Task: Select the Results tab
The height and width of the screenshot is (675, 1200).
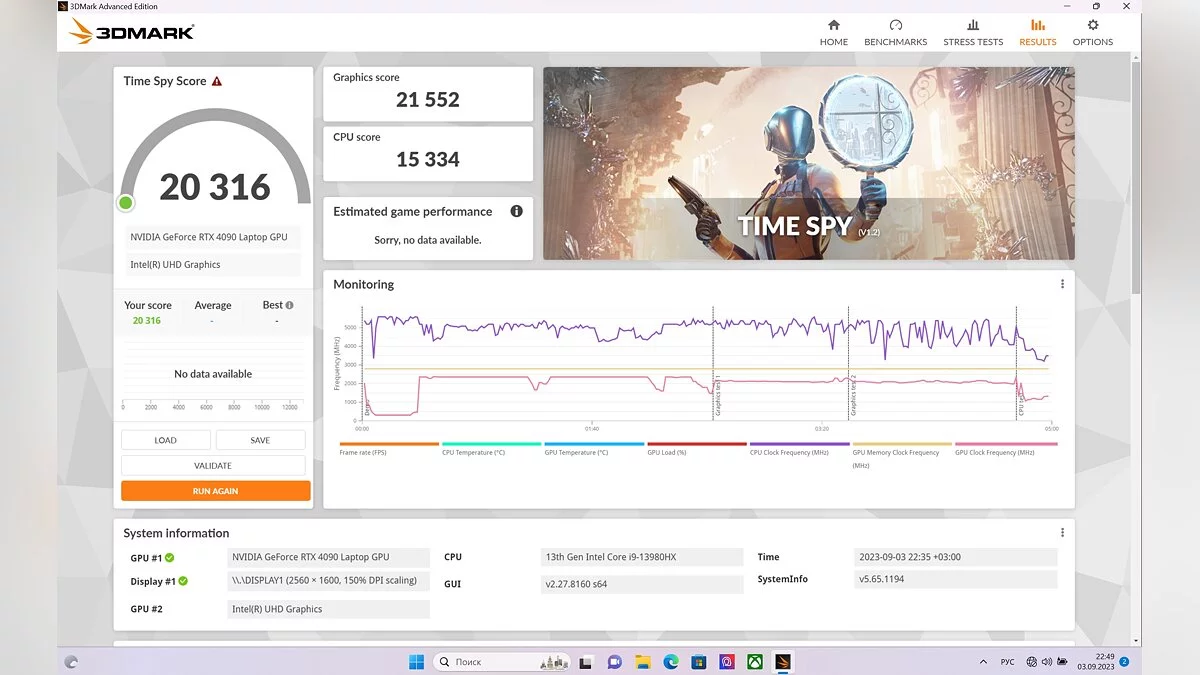Action: [1037, 32]
